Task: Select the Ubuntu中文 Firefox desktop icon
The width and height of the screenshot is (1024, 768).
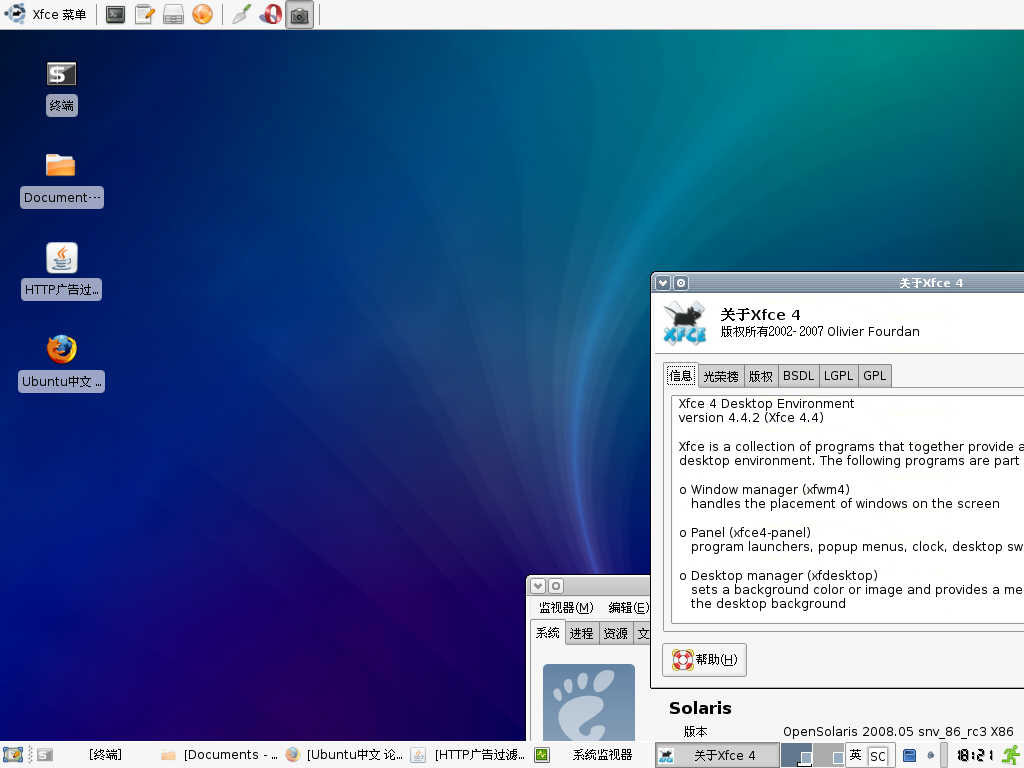Action: (x=62, y=363)
